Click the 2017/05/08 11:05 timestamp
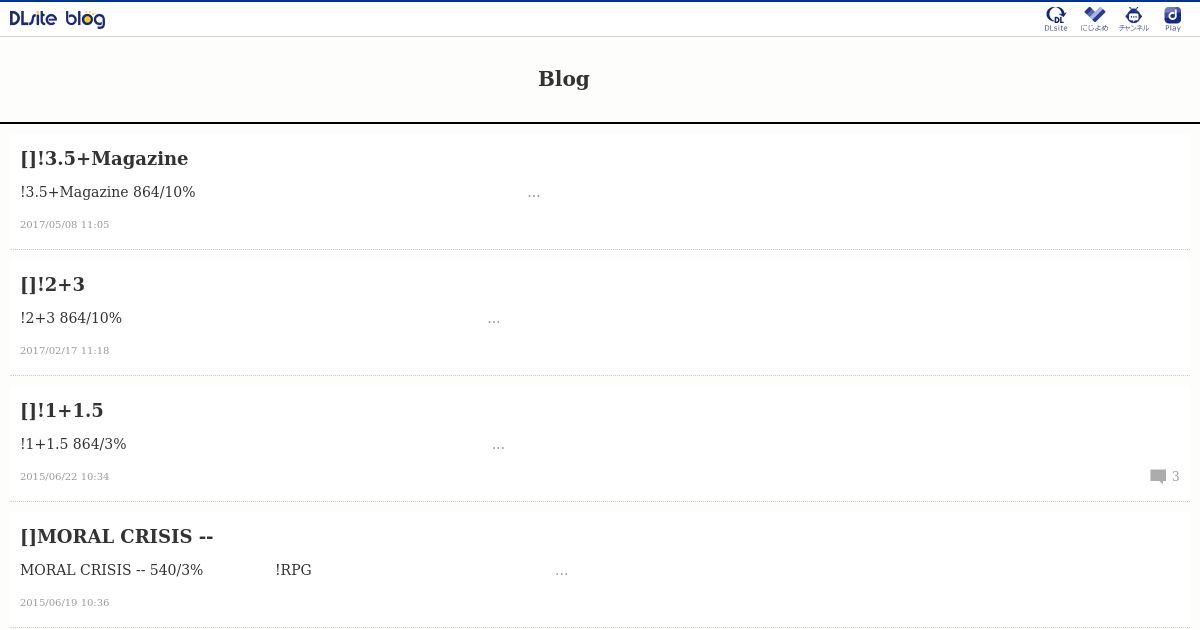The image size is (1200, 630). 65,224
